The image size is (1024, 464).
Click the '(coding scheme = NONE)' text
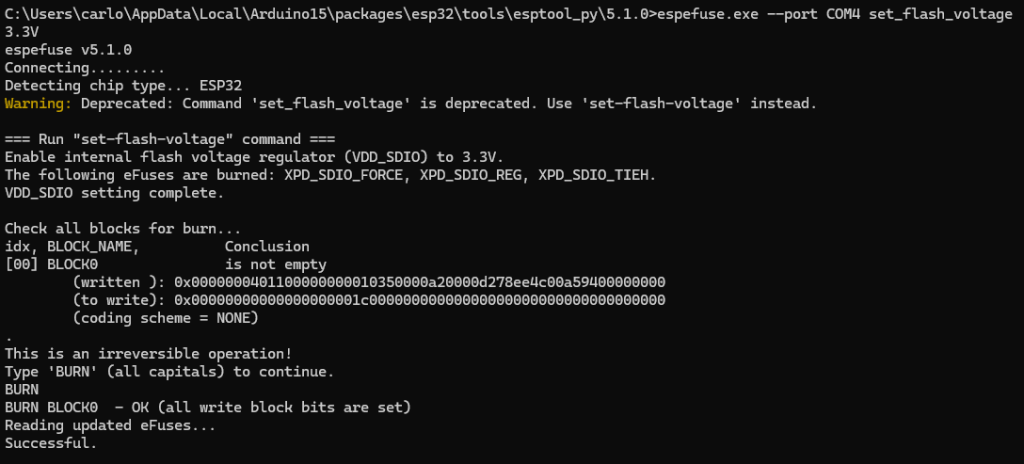click(x=165, y=317)
